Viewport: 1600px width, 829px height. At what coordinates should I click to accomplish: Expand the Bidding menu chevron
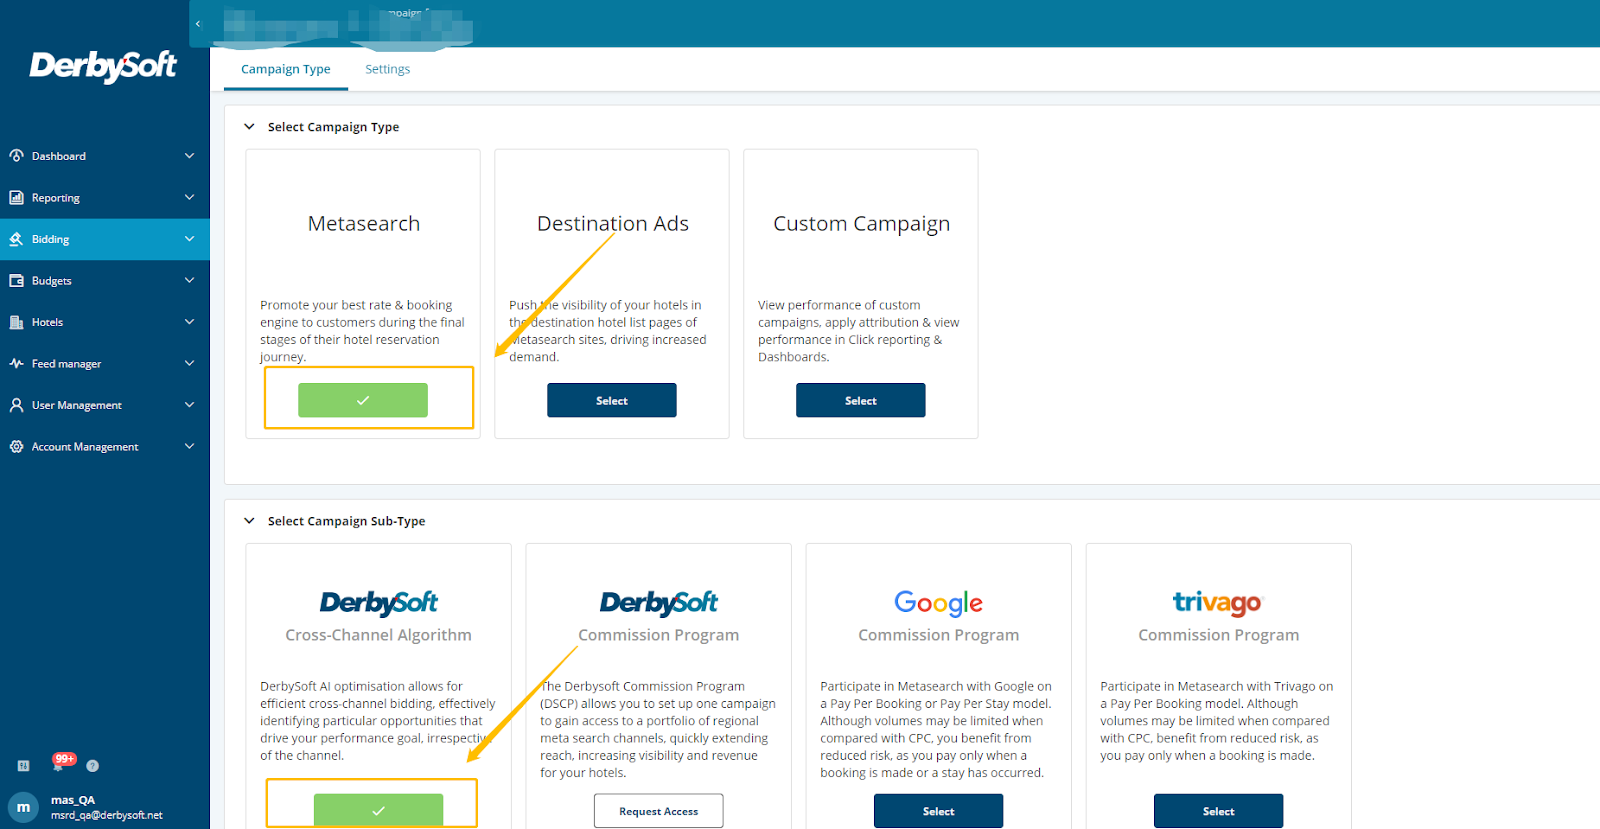[189, 239]
